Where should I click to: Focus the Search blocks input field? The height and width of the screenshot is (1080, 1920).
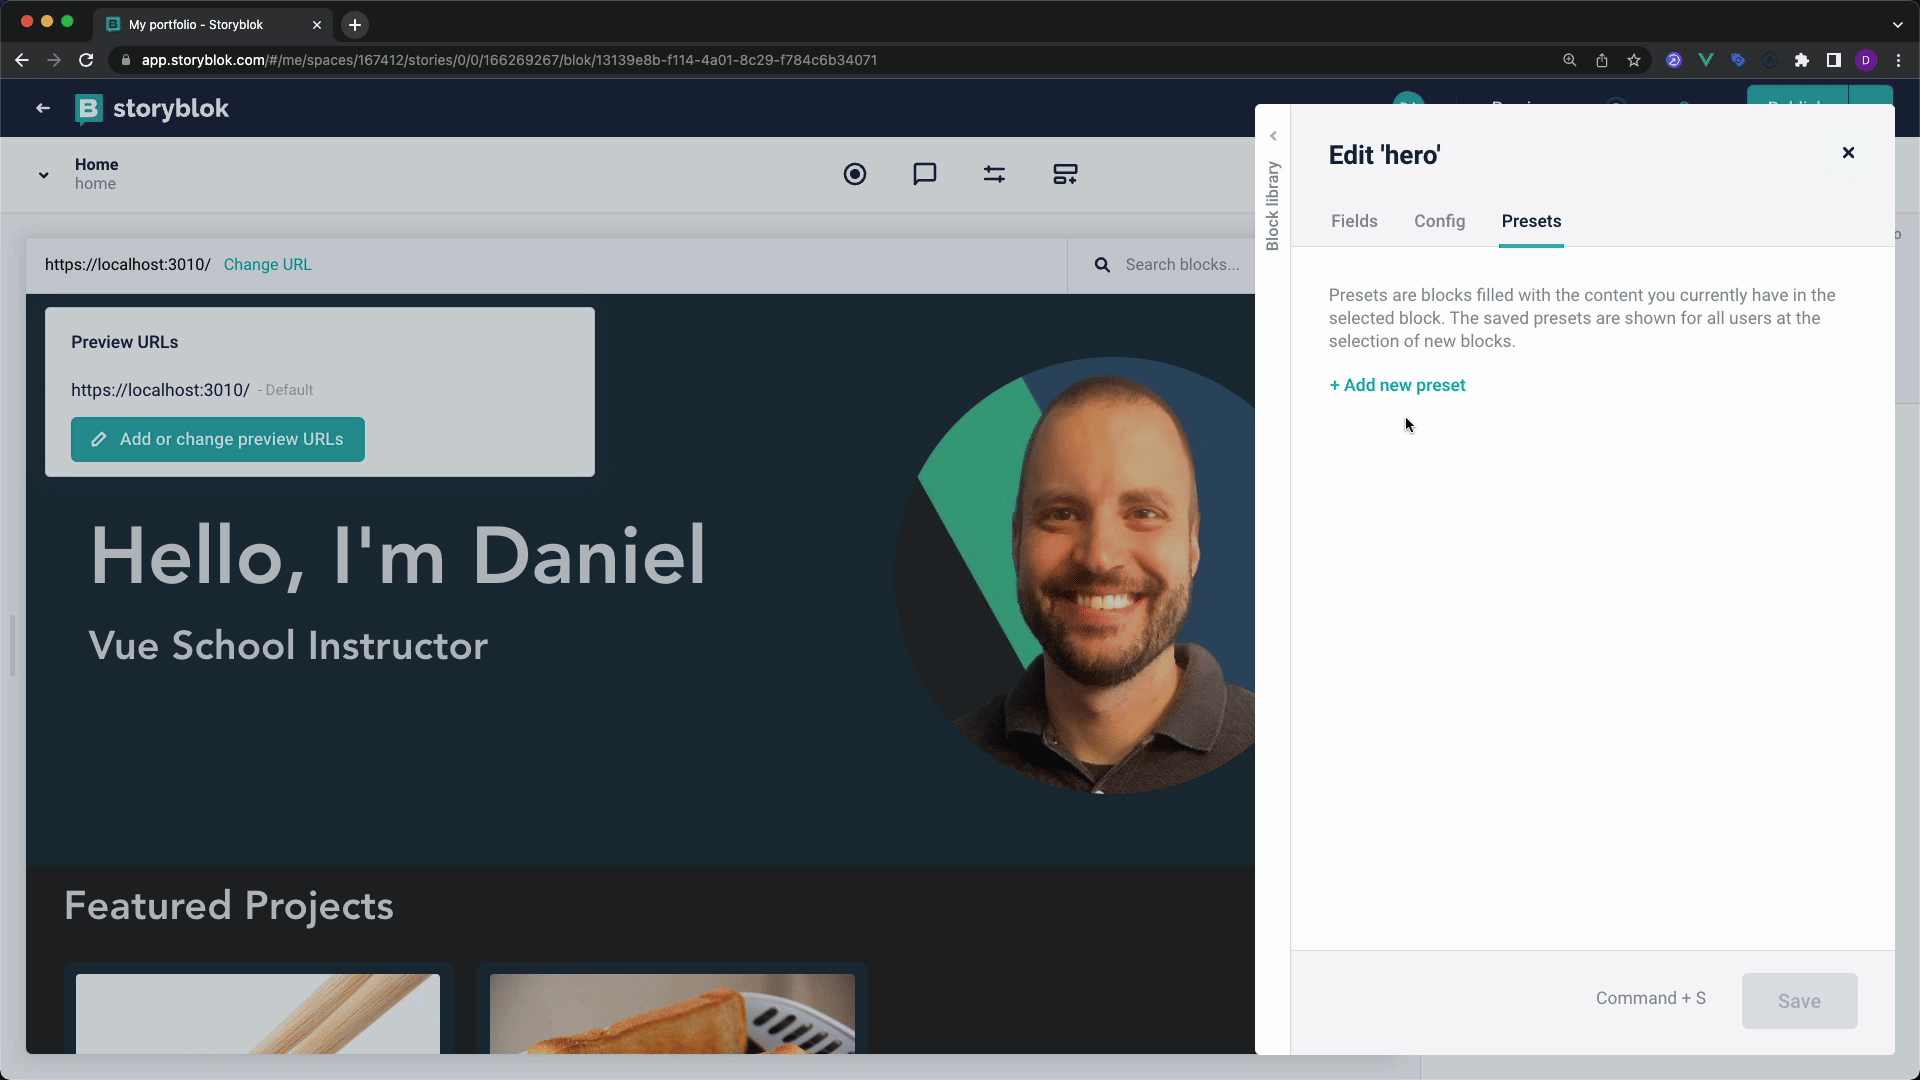pos(1182,265)
